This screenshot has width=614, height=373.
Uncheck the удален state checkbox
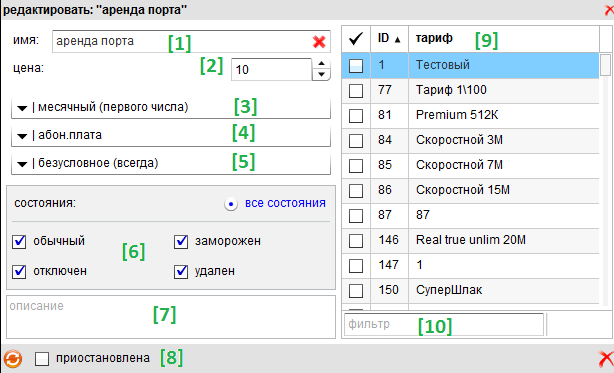coord(181,271)
